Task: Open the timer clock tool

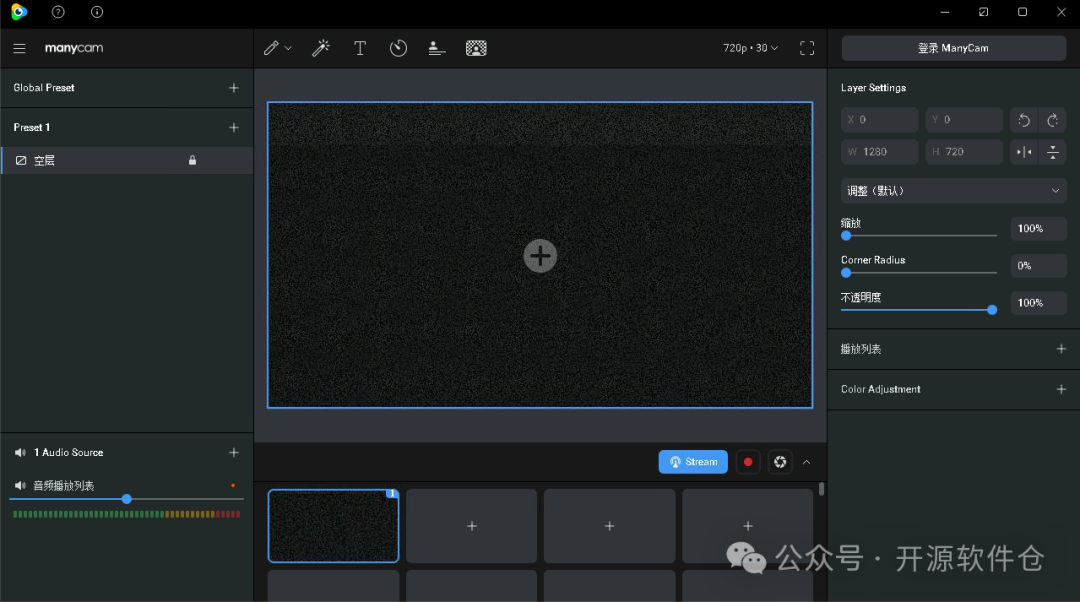Action: pyautogui.click(x=398, y=48)
